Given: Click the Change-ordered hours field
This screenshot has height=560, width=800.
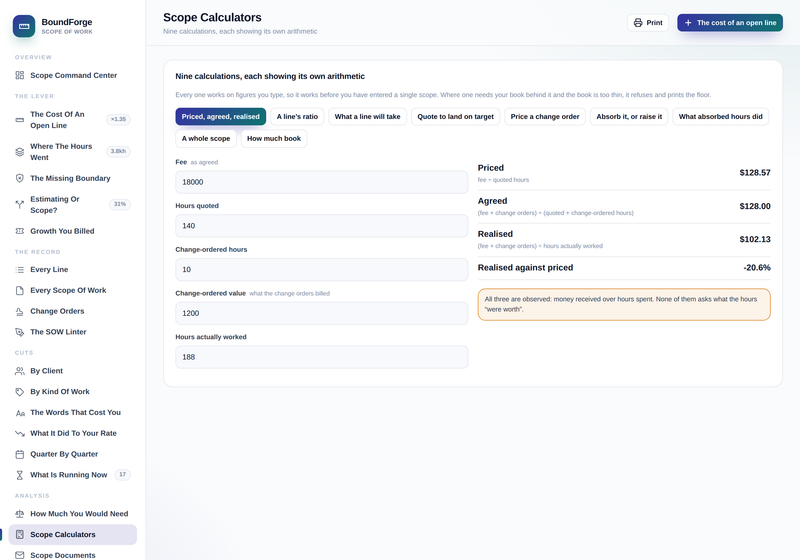Looking at the screenshot, I should (321, 269).
